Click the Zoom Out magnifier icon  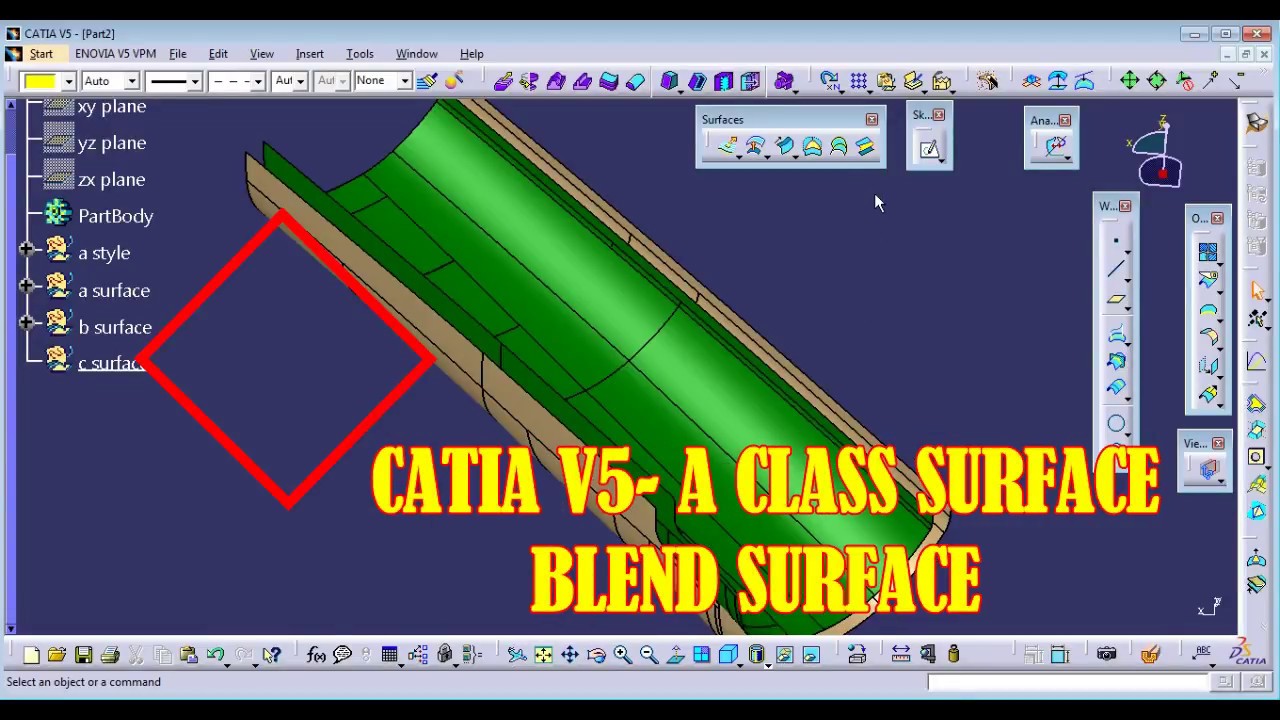648,655
